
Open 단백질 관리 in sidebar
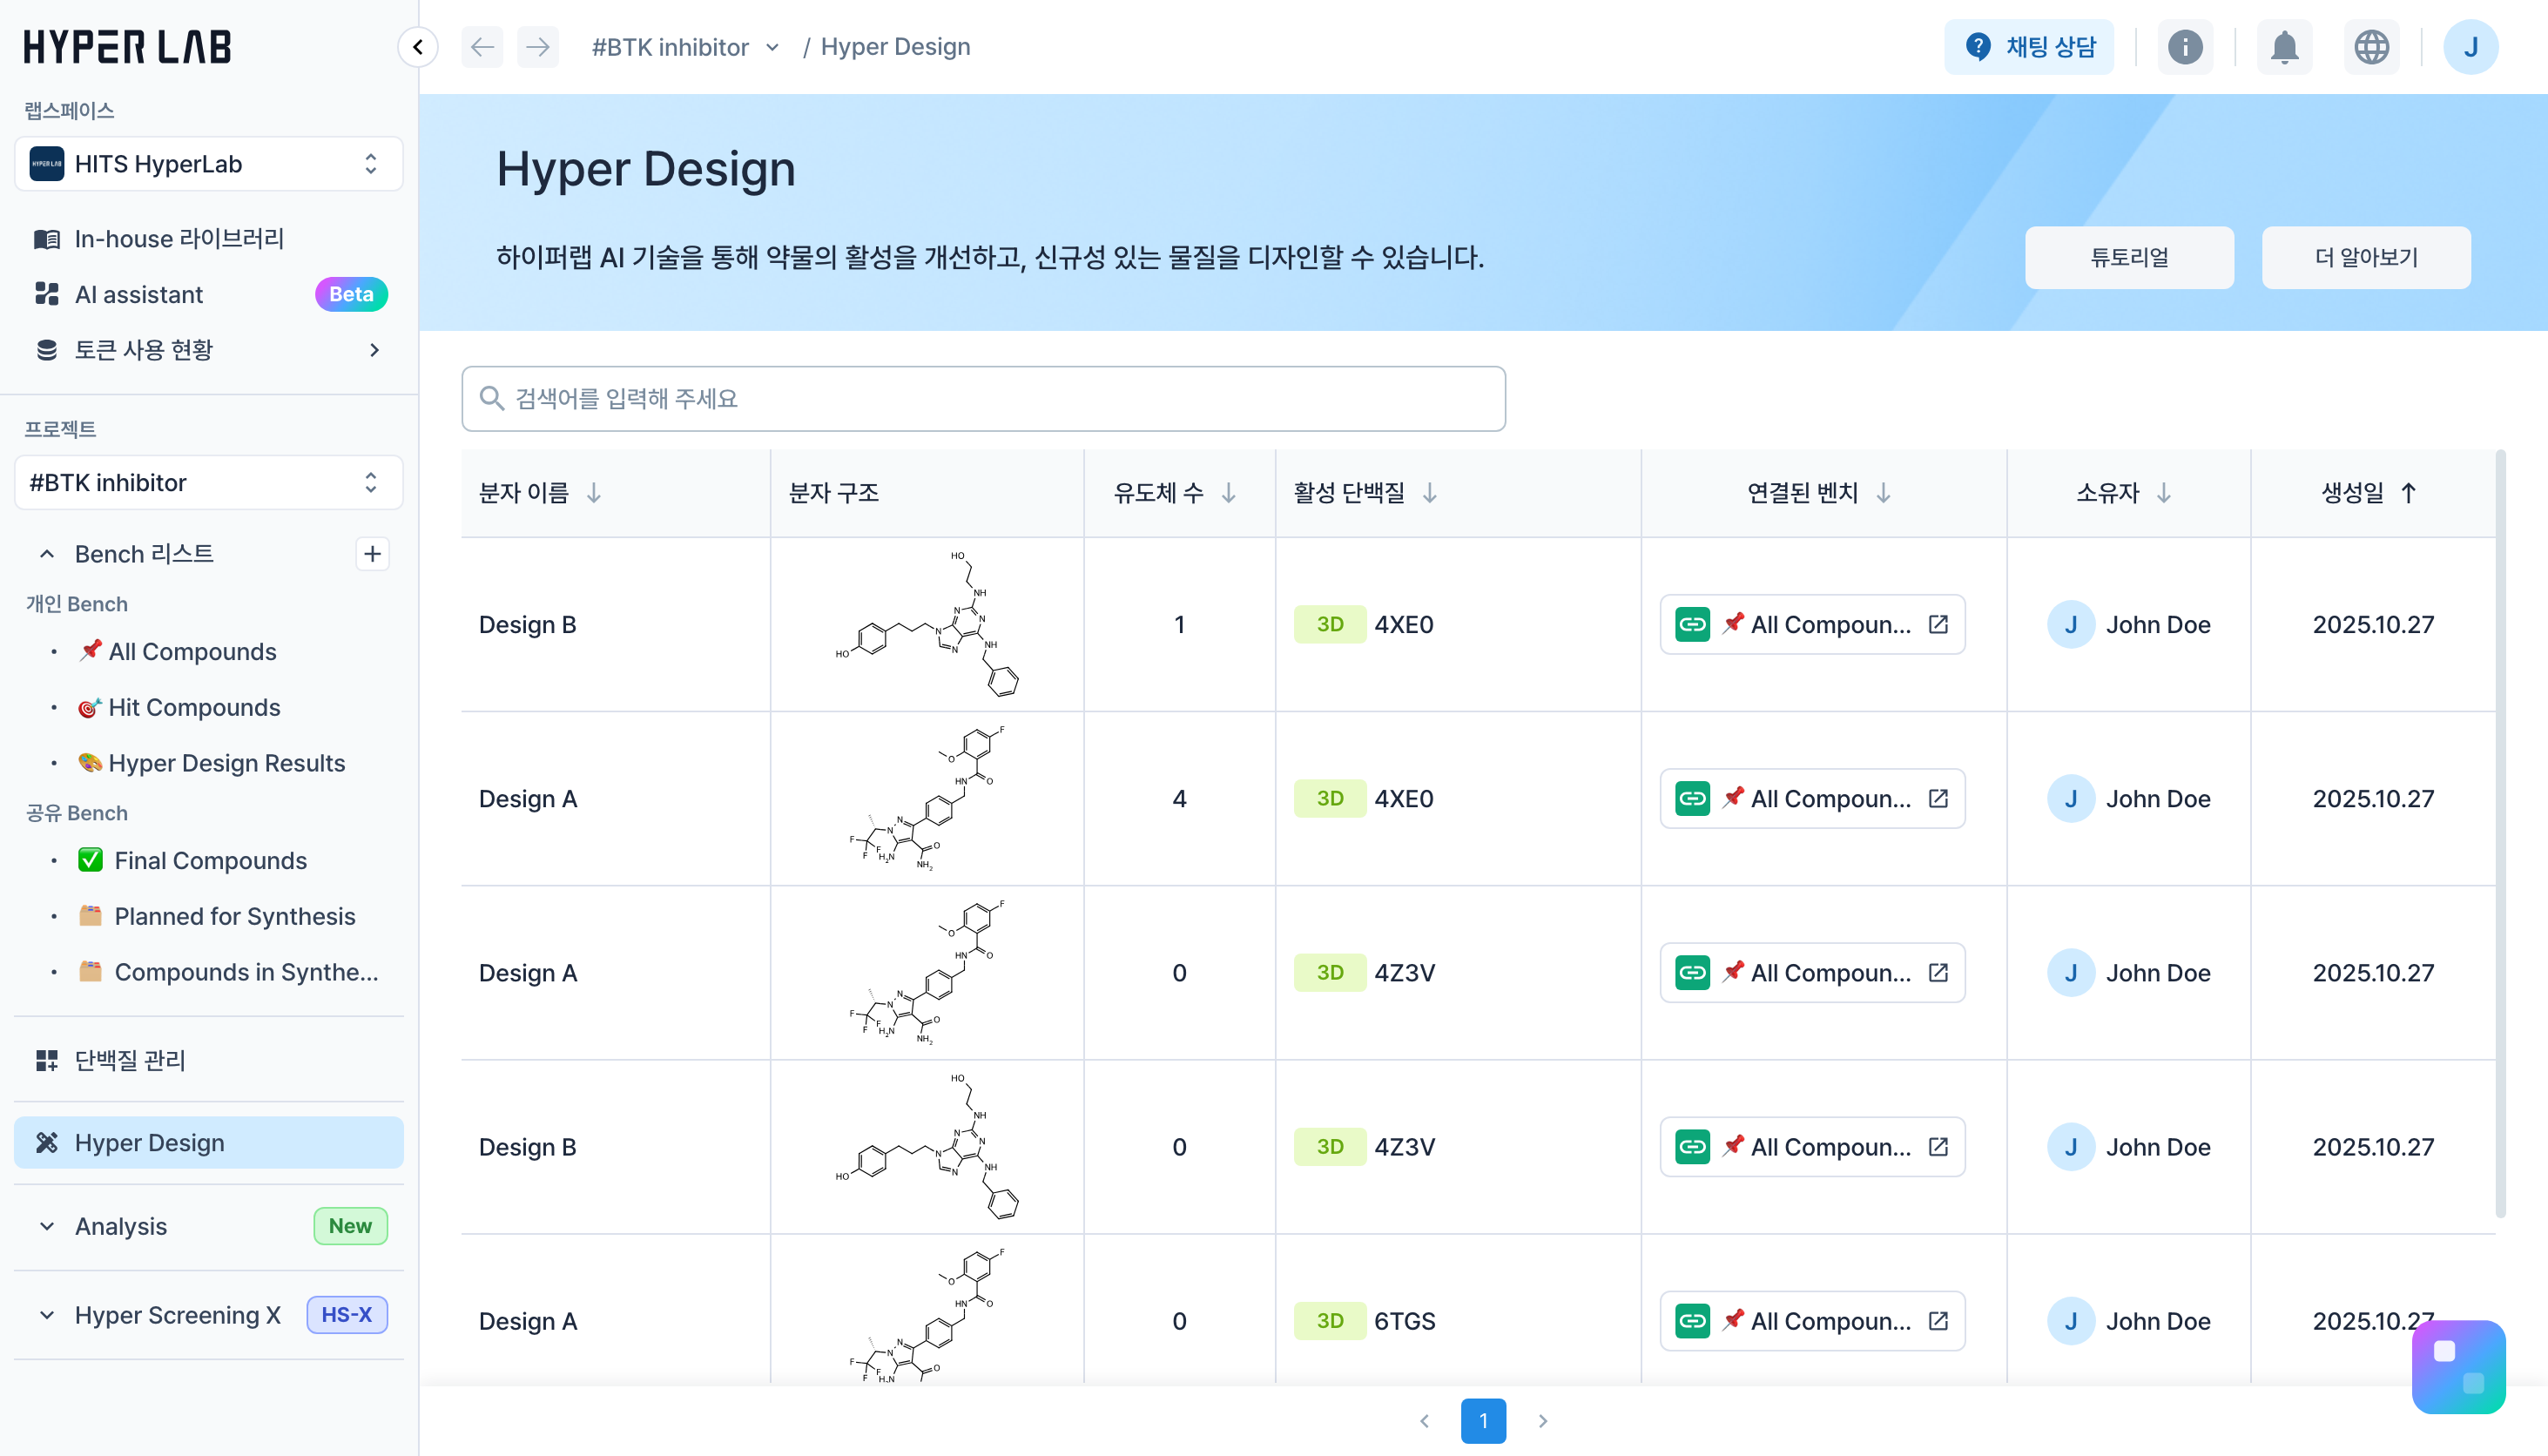point(130,1060)
